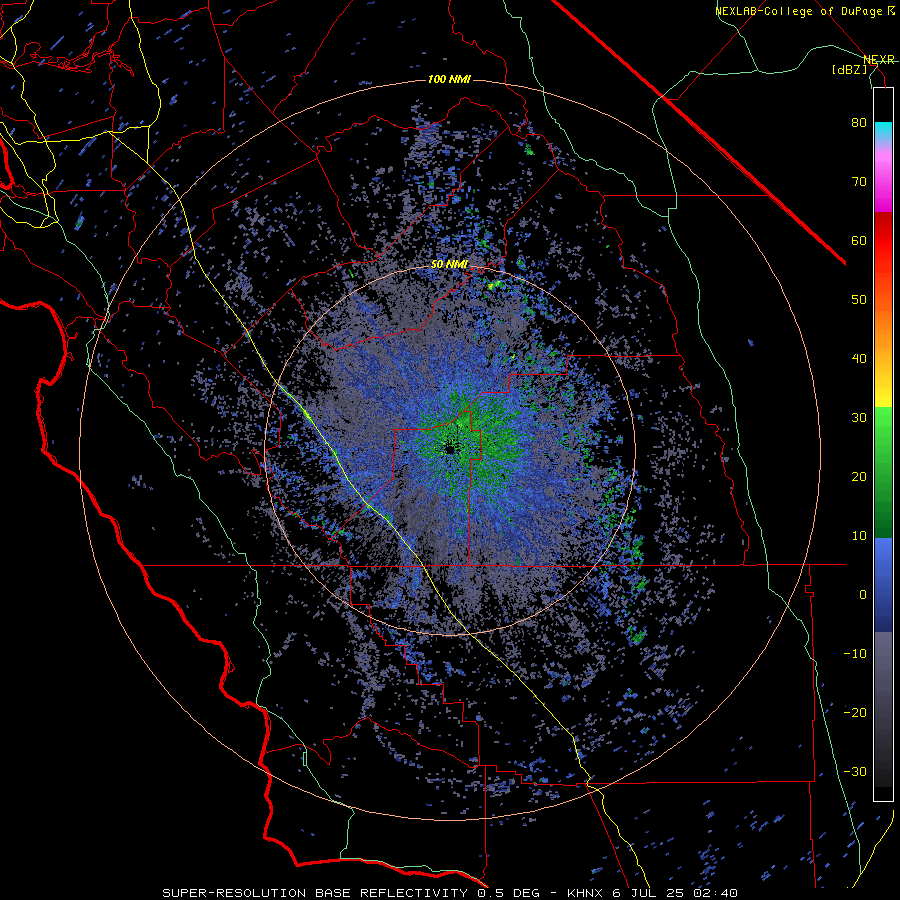Click the KHNX radar site dark center
The height and width of the screenshot is (900, 900).
click(x=450, y=449)
